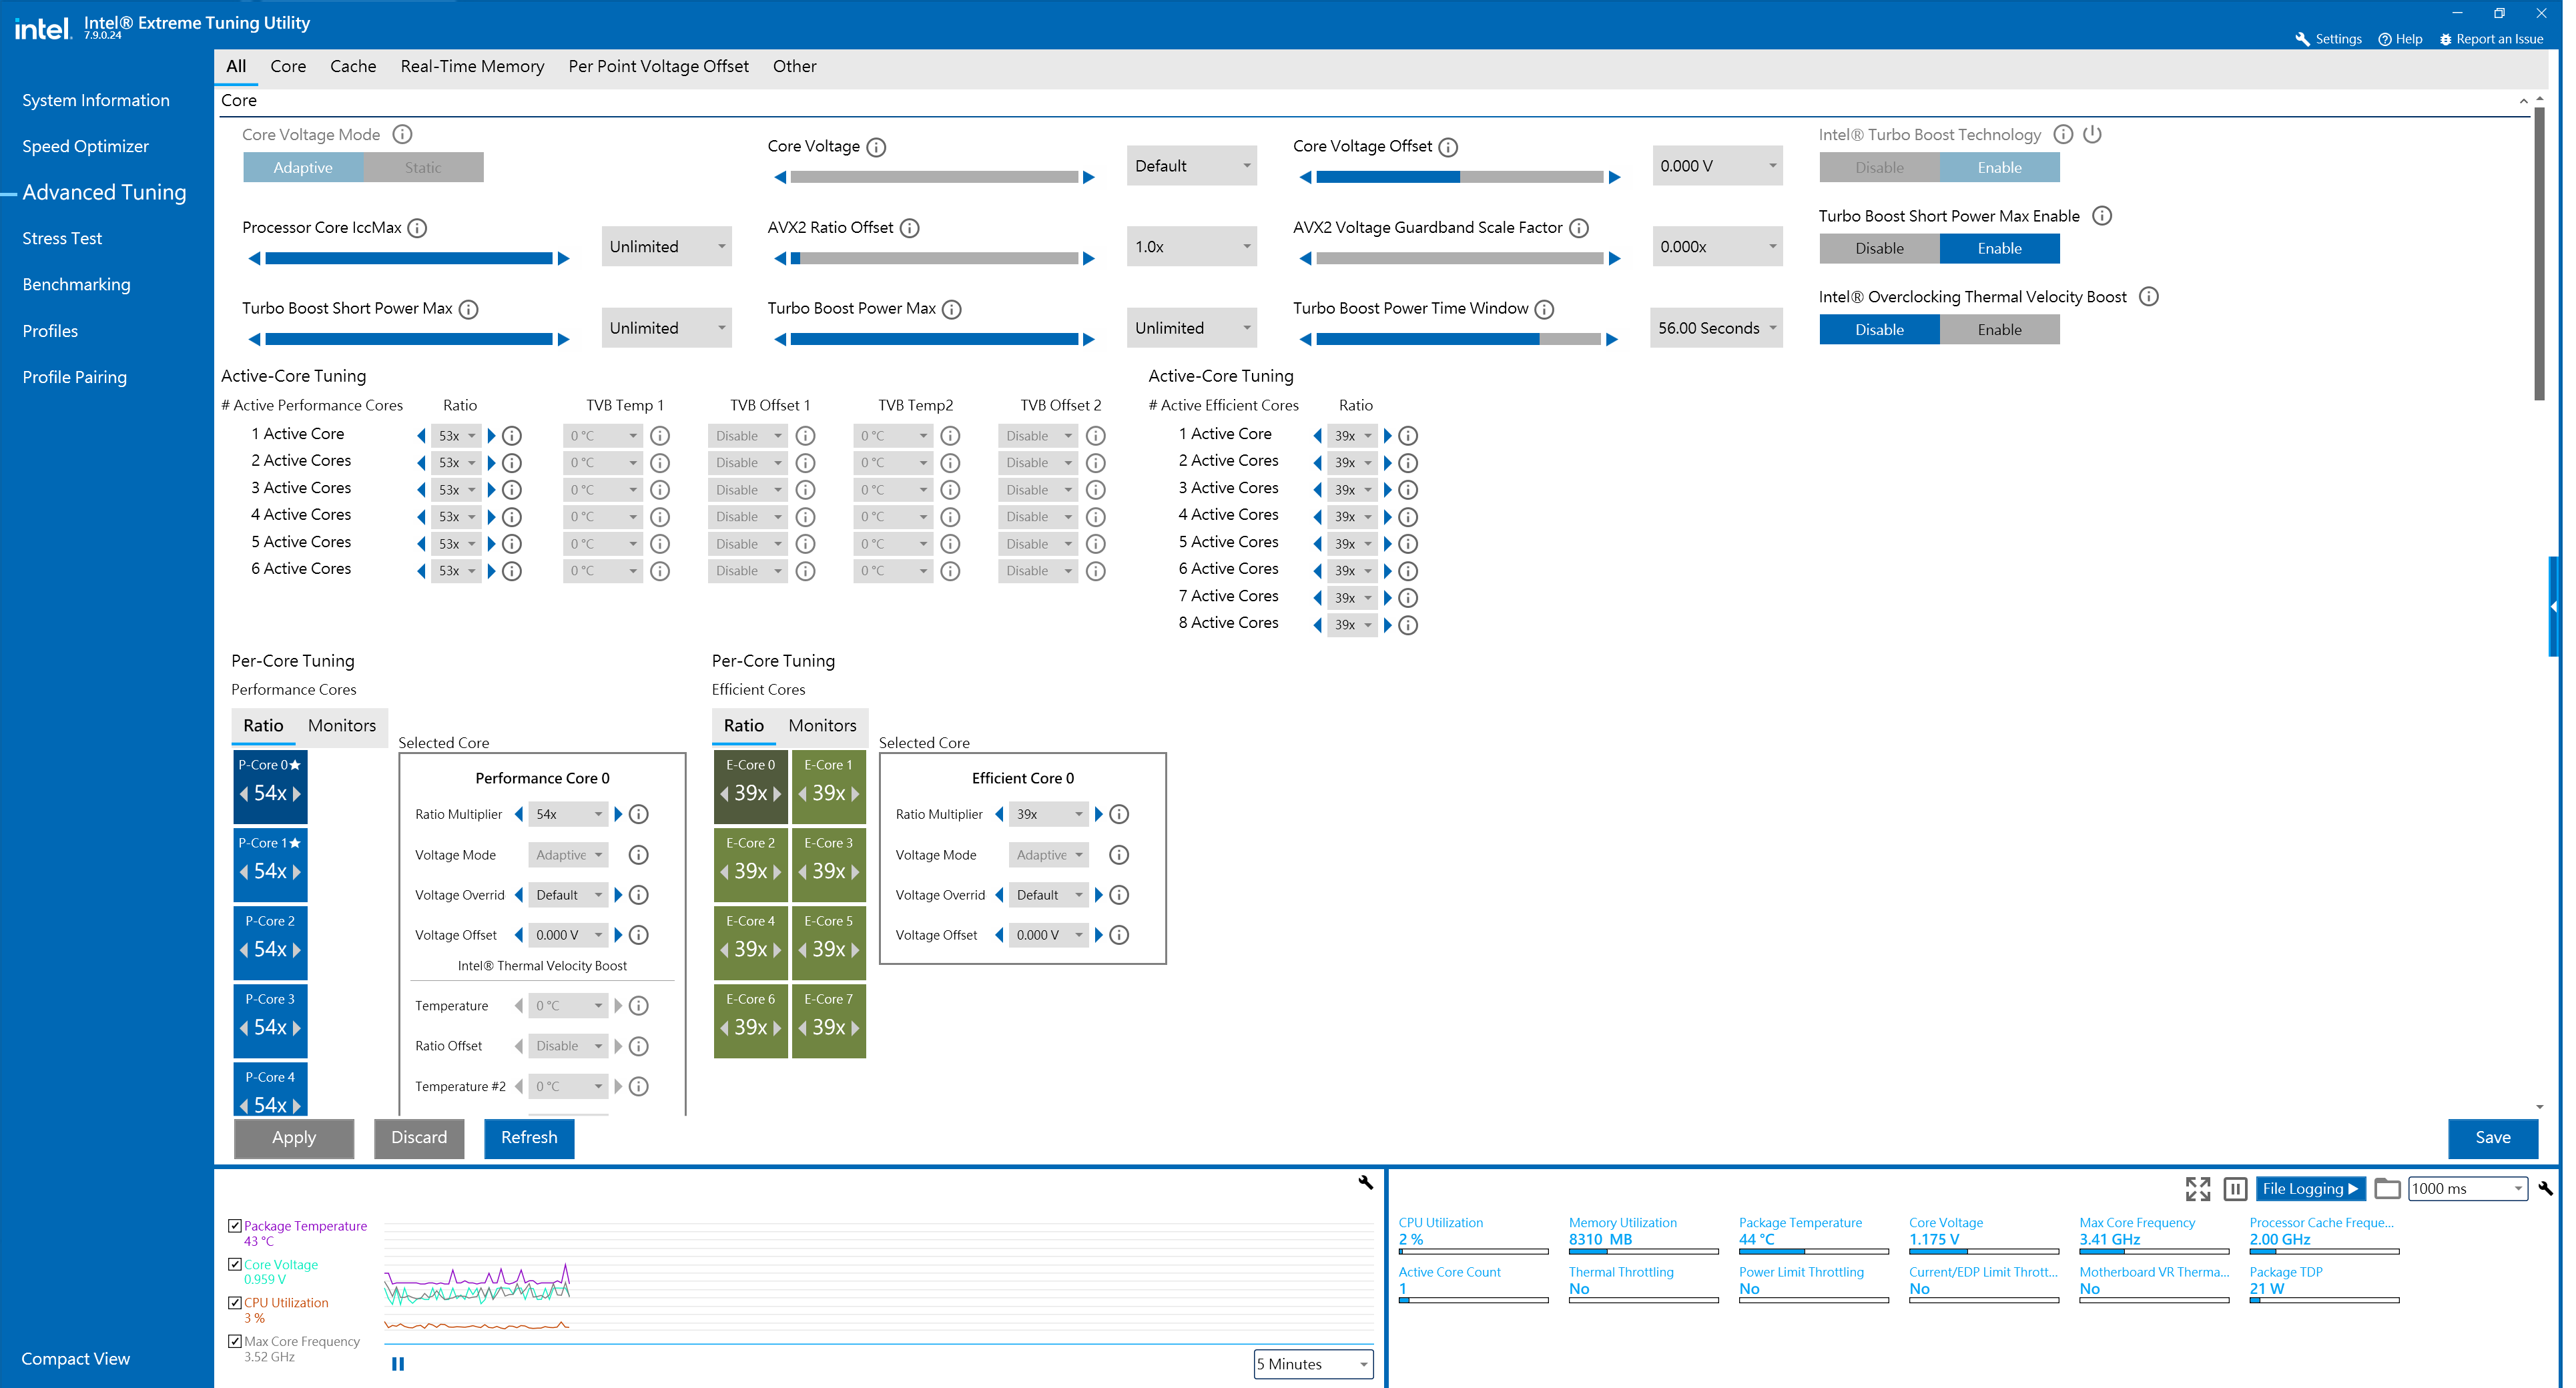Open Efficient Cores Monitors tab
Image resolution: width=2576 pixels, height=1388 pixels.
coord(822,725)
